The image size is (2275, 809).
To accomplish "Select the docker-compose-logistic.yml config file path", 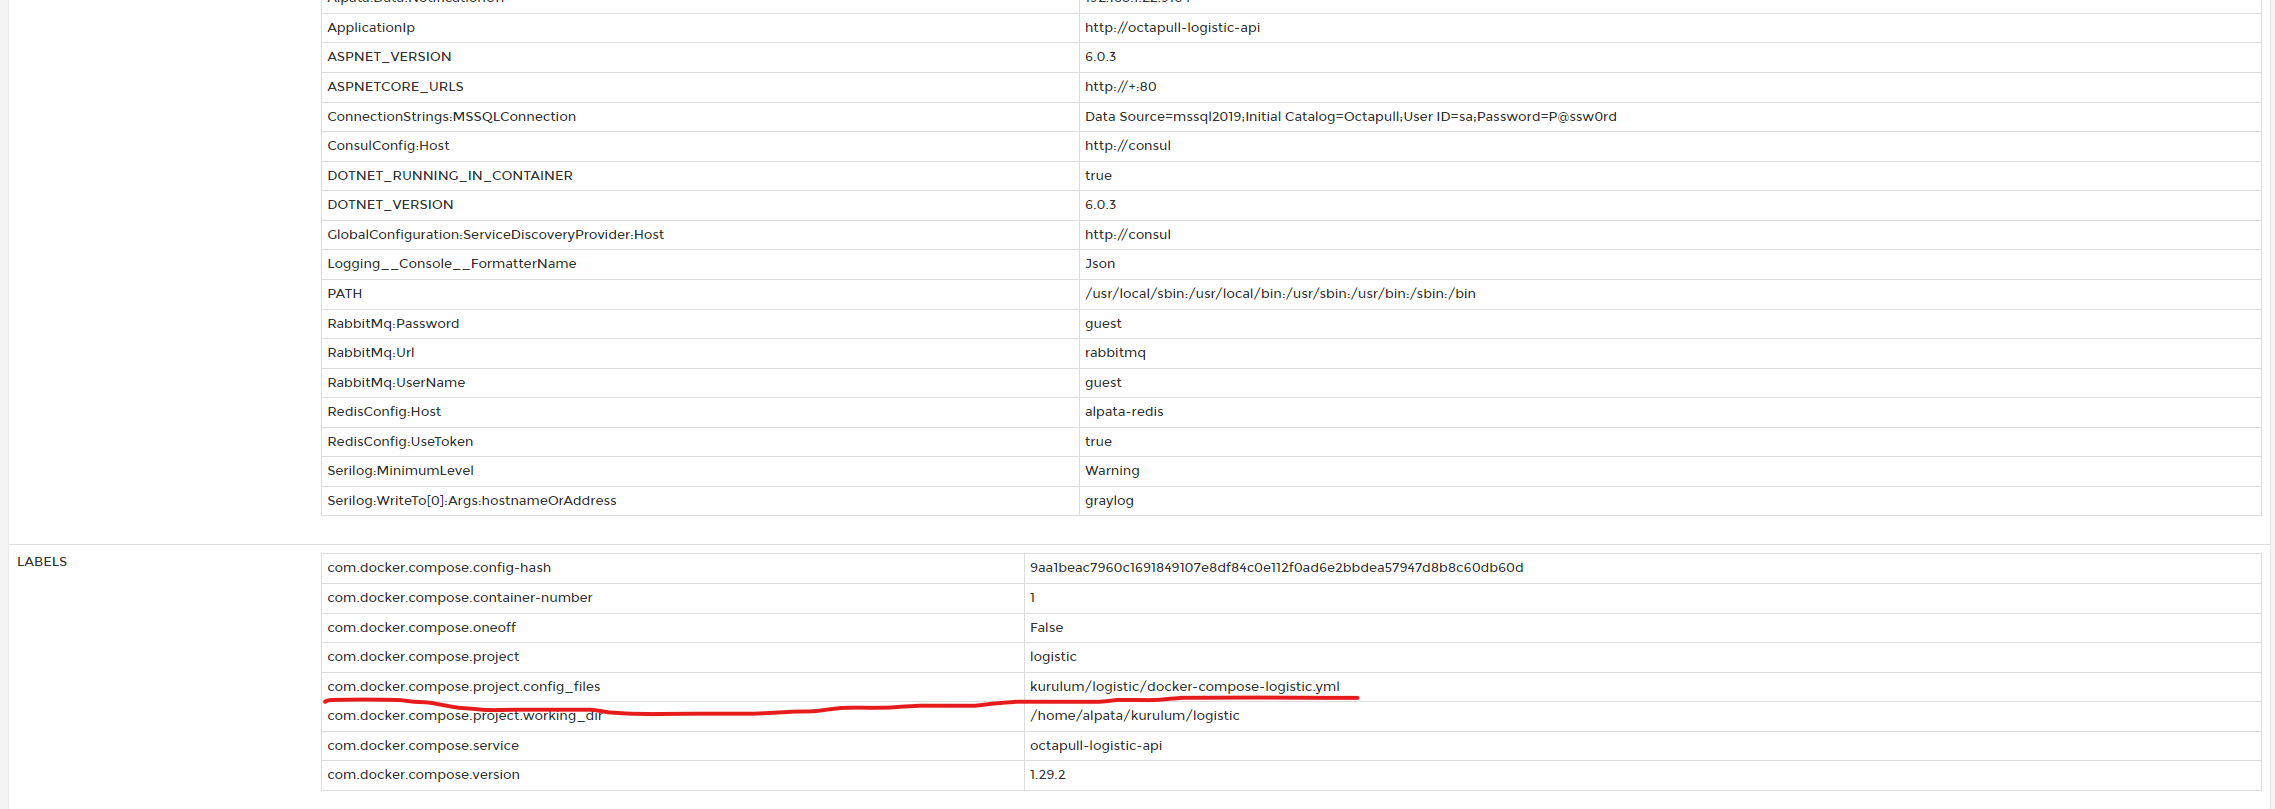I will pos(1184,687).
